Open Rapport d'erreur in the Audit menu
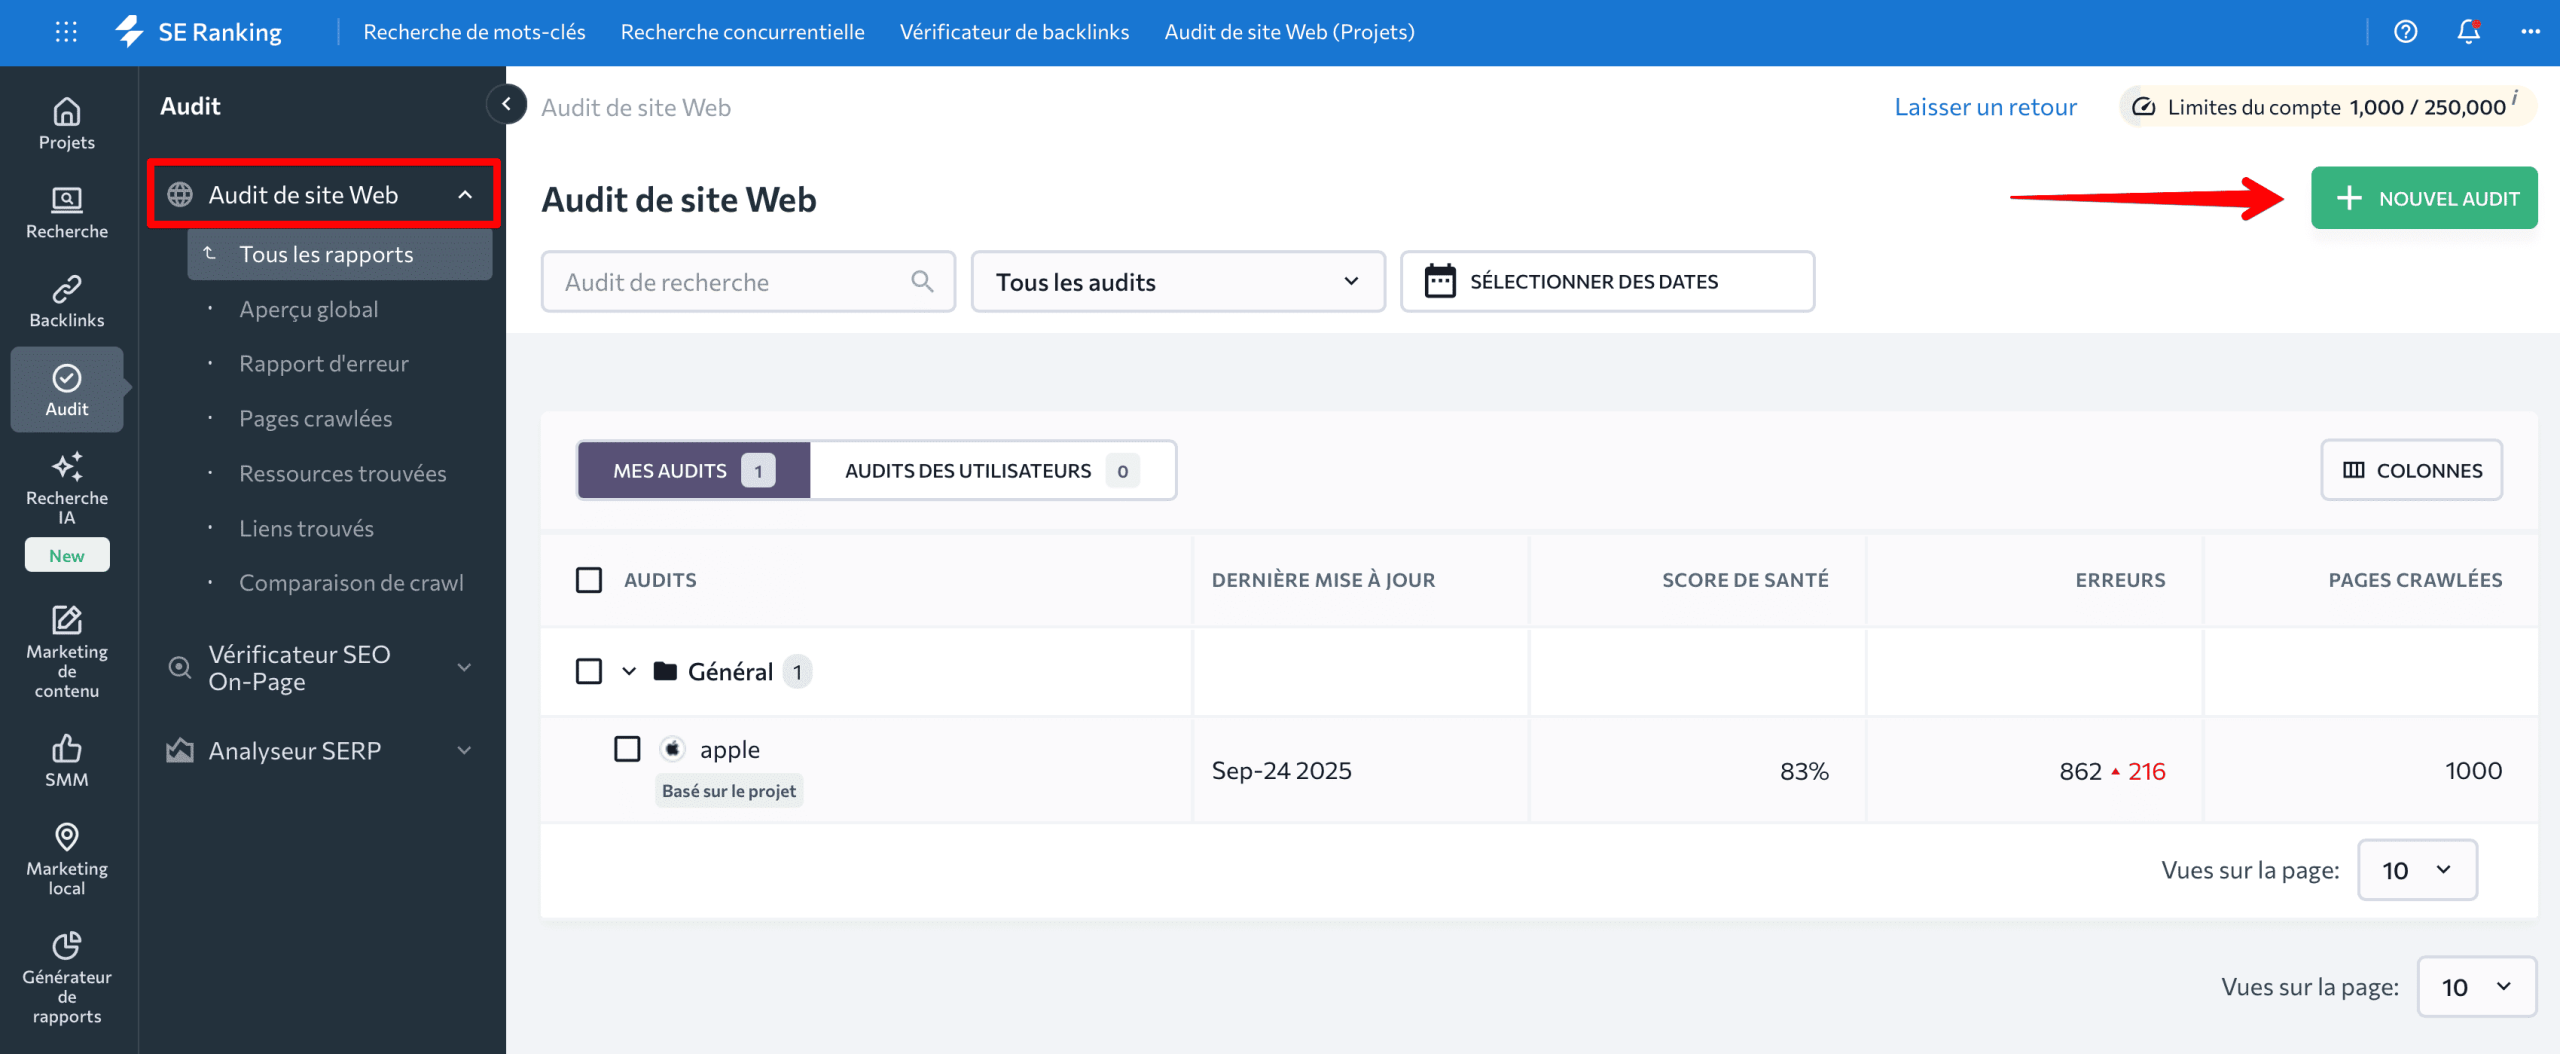The height and width of the screenshot is (1054, 2560). click(x=323, y=364)
